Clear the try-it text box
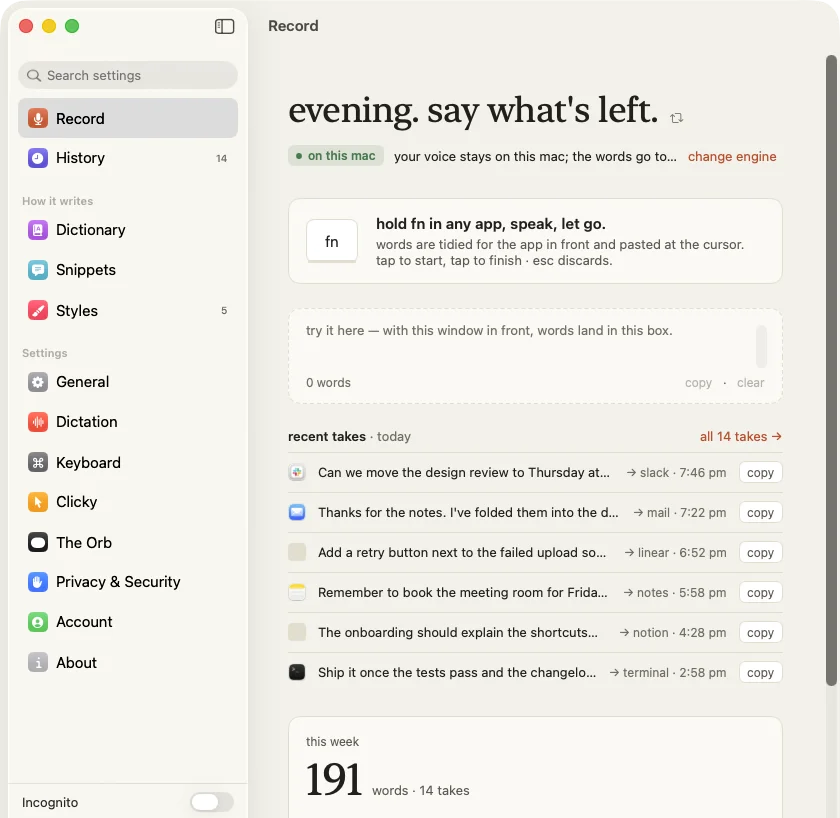 (751, 383)
